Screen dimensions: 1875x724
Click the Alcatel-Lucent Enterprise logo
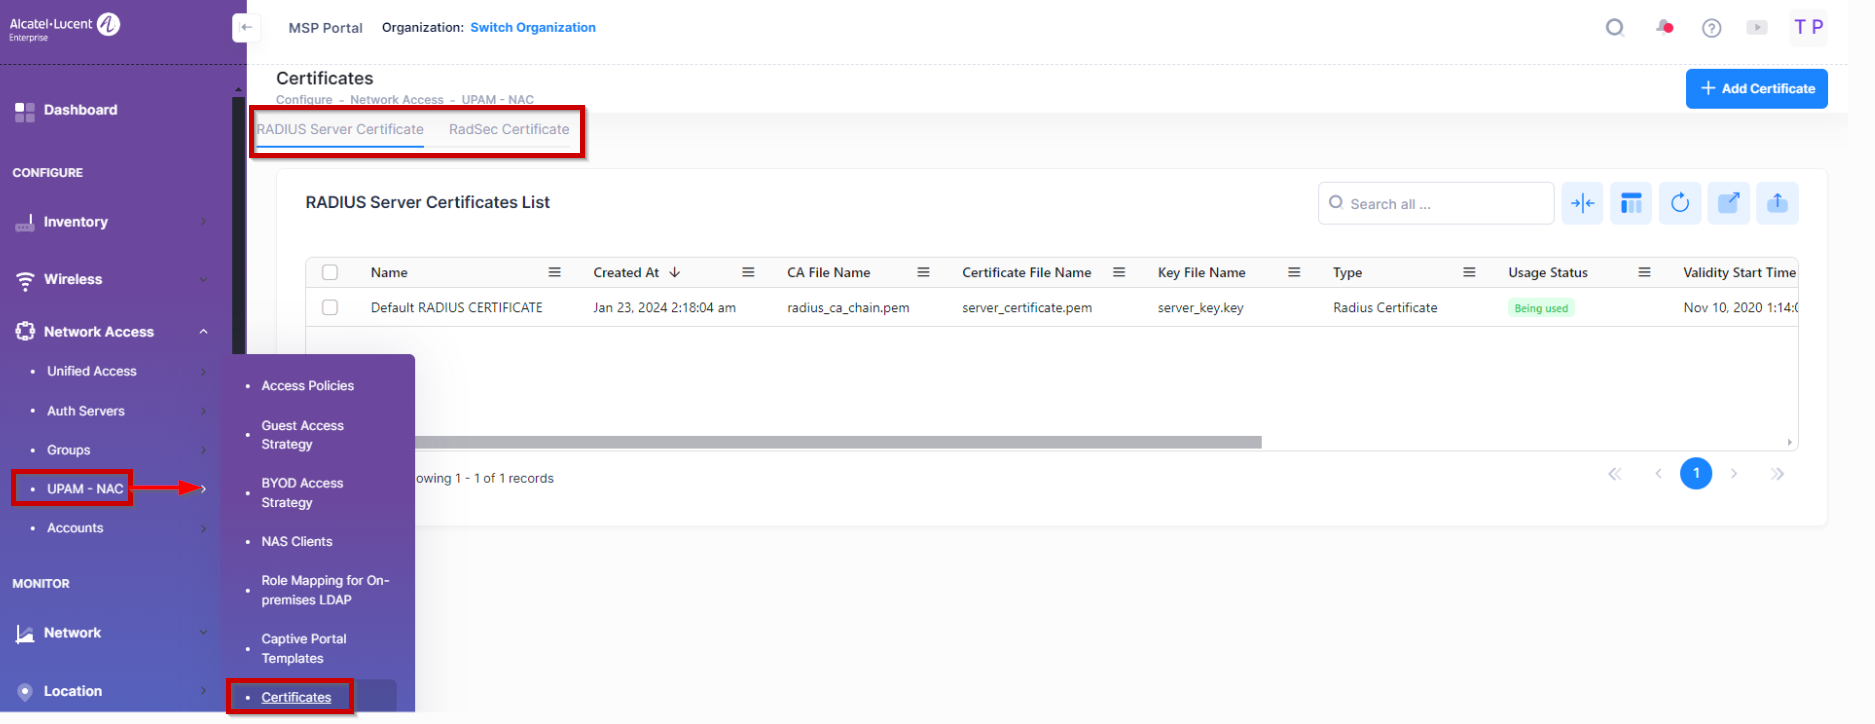point(65,27)
